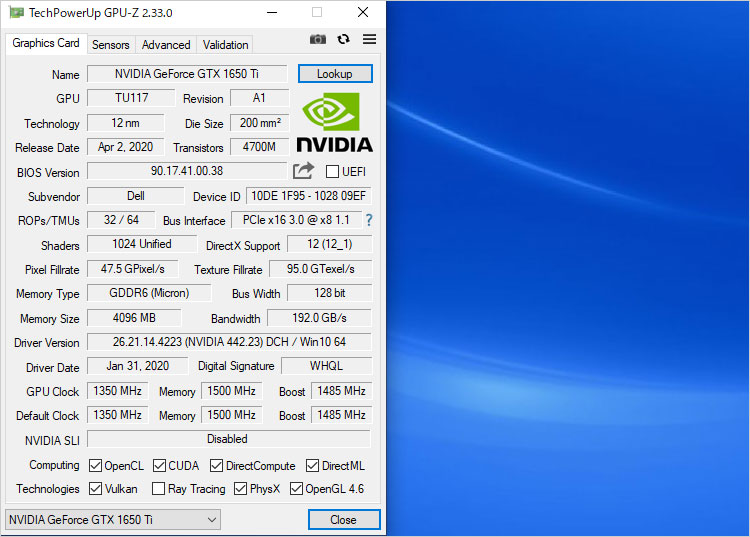Click the Bus Interface question mark
Image resolution: width=750 pixels, height=537 pixels.
[x=369, y=220]
